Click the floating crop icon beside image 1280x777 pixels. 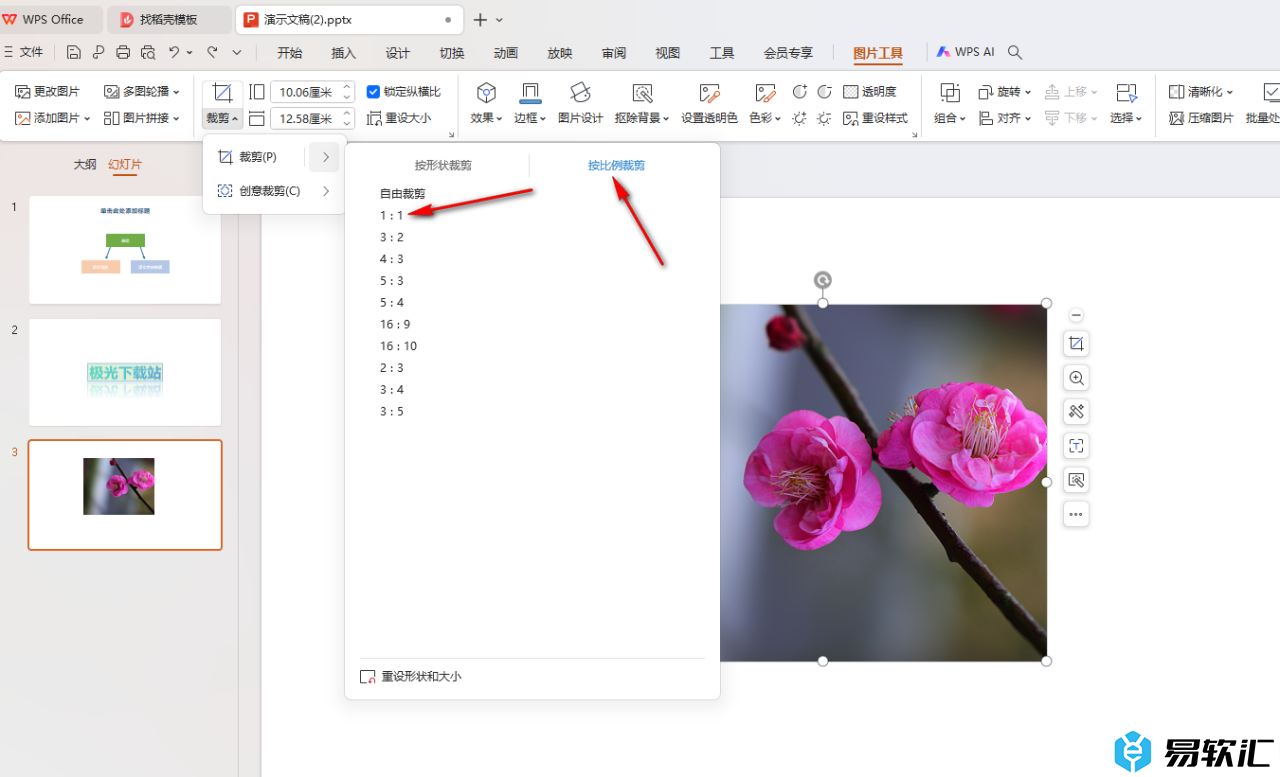(1076, 344)
